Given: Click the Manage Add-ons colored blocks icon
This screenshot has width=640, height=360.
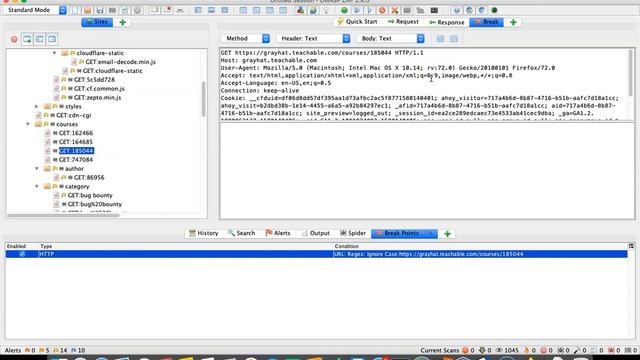Looking at the screenshot, I should click(x=300, y=10).
